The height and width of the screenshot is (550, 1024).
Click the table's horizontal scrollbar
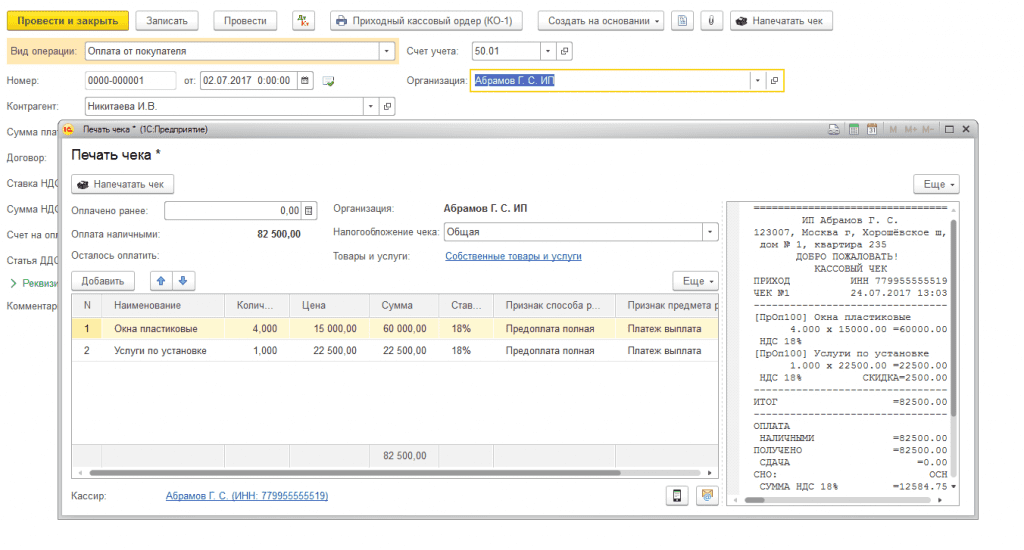coord(350,473)
